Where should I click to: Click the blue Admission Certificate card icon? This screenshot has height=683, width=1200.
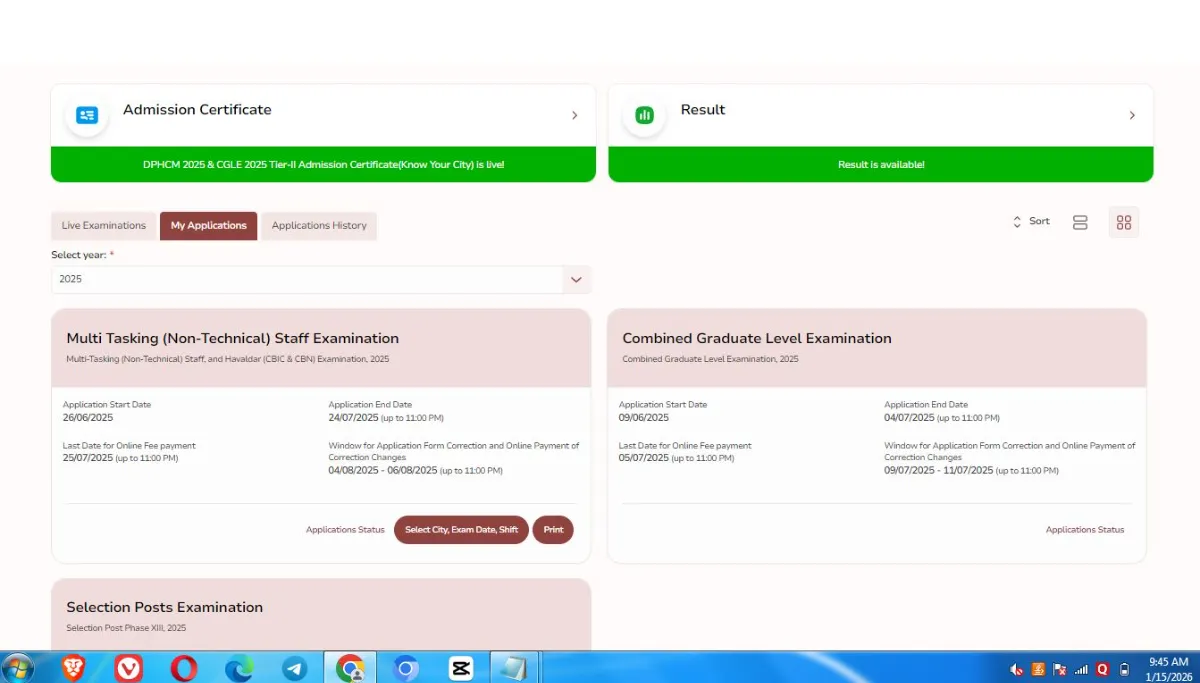tap(86, 115)
